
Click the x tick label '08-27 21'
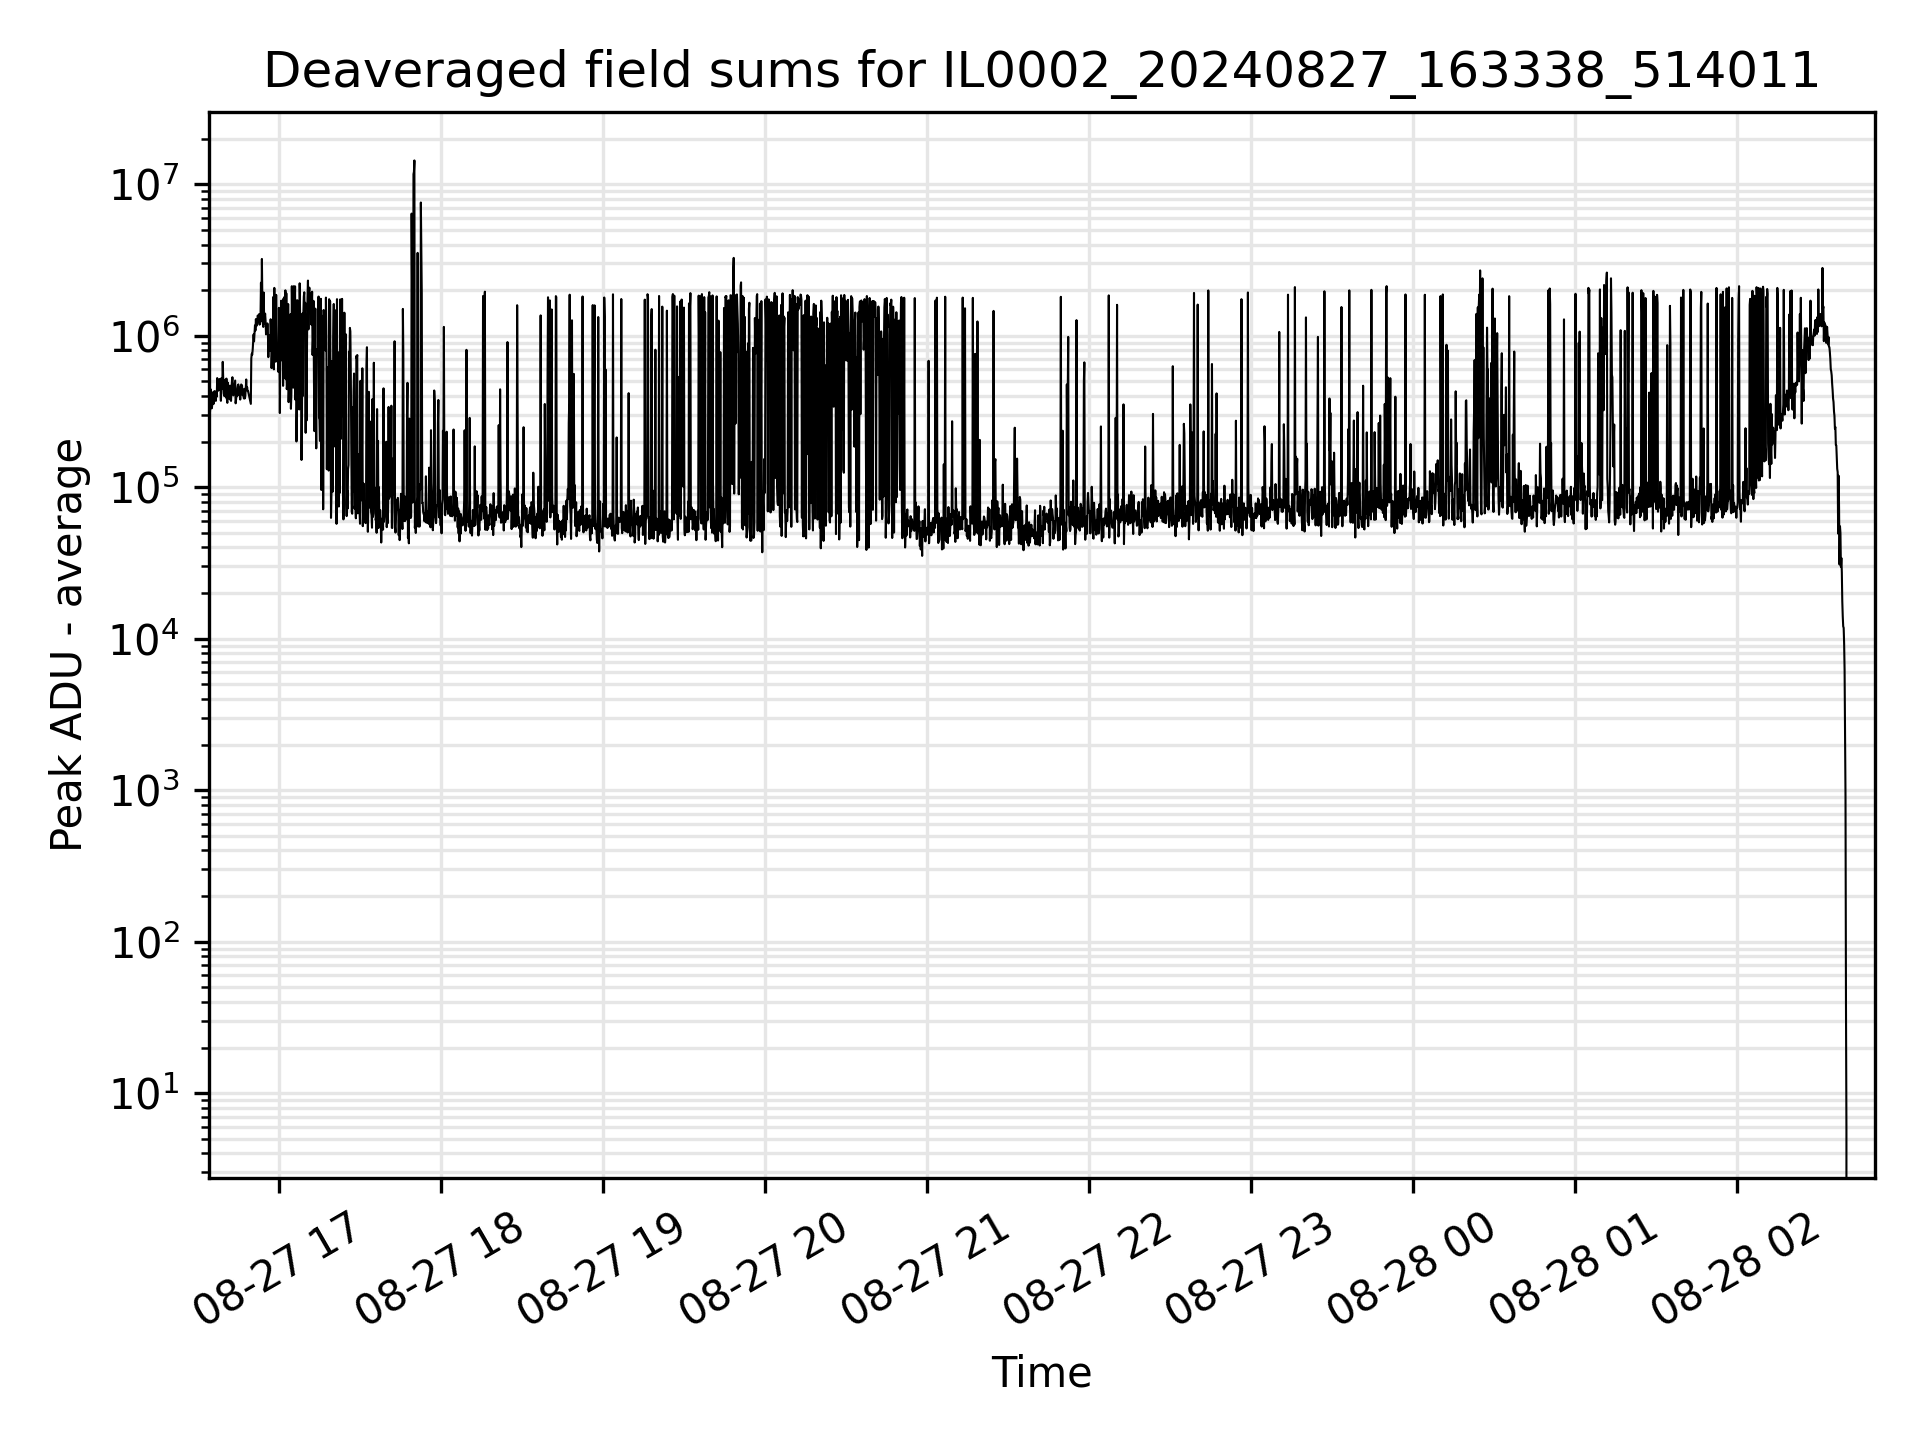[x=924, y=1270]
